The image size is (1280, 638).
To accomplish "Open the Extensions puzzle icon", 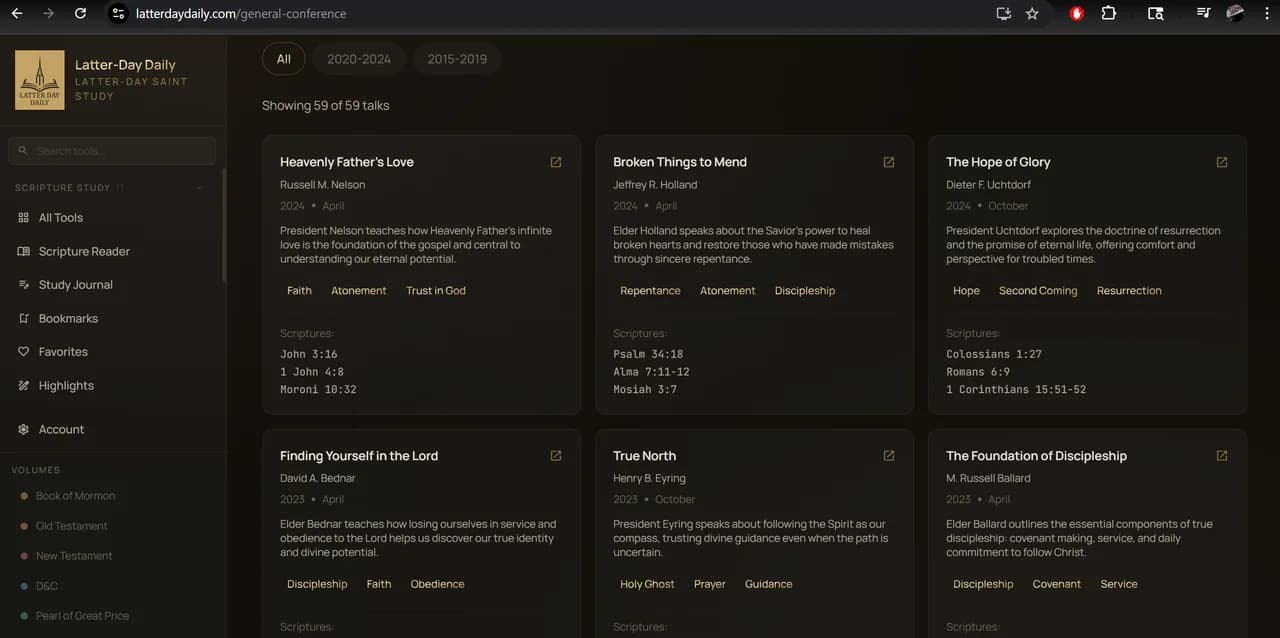I will tap(1109, 14).
